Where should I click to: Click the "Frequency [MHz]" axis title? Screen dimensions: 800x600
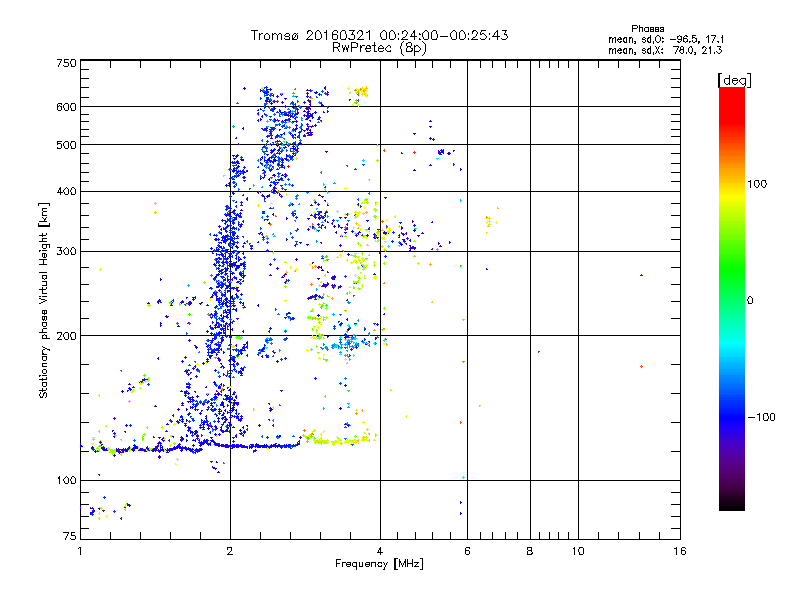pyautogui.click(x=379, y=564)
